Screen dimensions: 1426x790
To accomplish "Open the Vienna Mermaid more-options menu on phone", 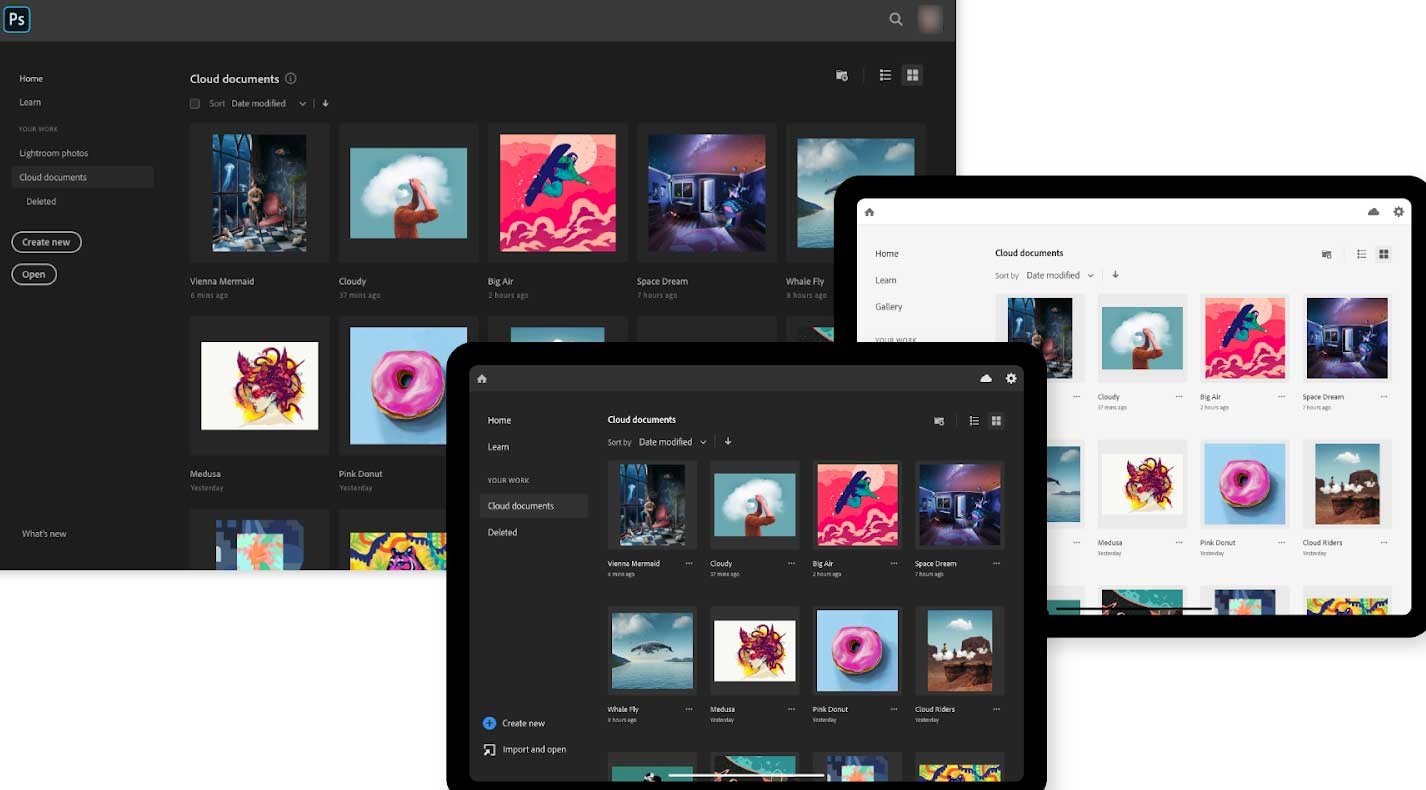I will pyautogui.click(x=688, y=563).
